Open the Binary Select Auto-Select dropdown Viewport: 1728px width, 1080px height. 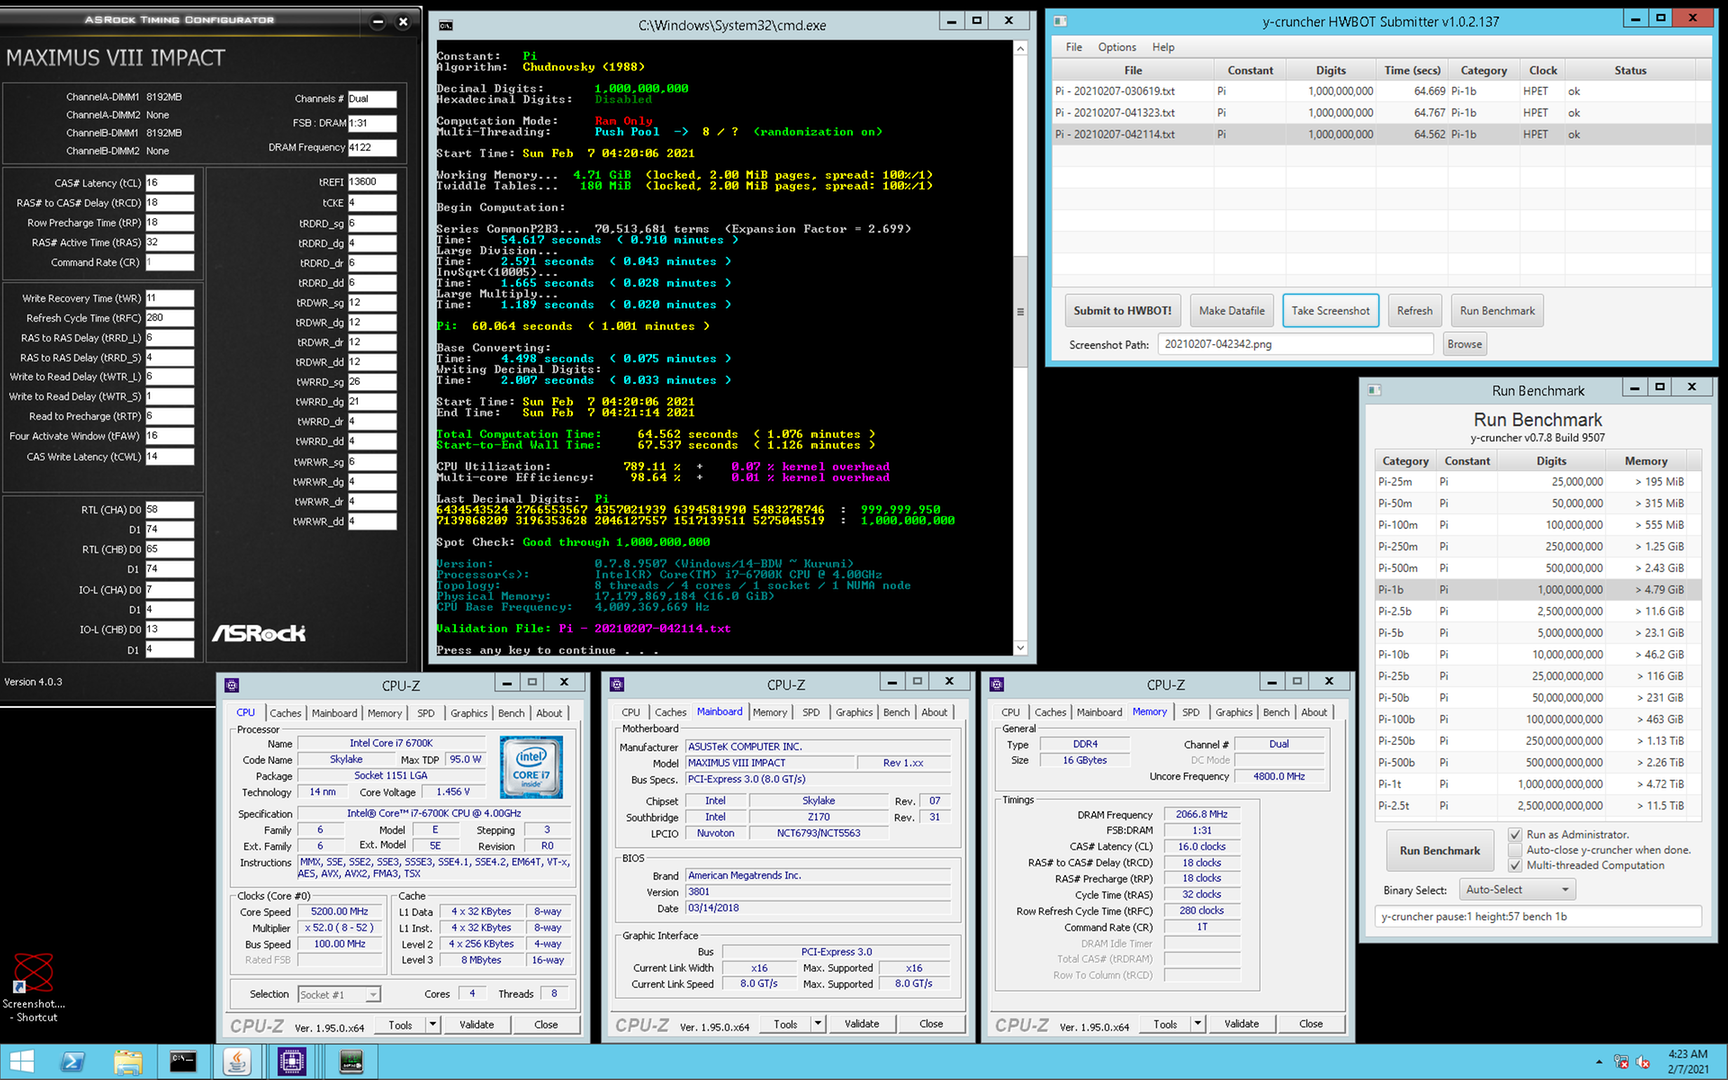point(1517,889)
